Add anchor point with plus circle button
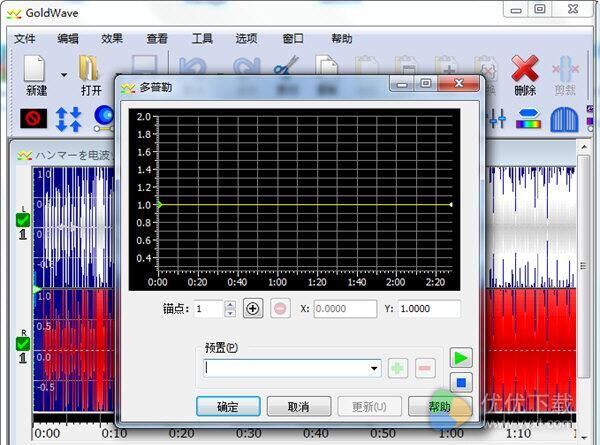 253,308
